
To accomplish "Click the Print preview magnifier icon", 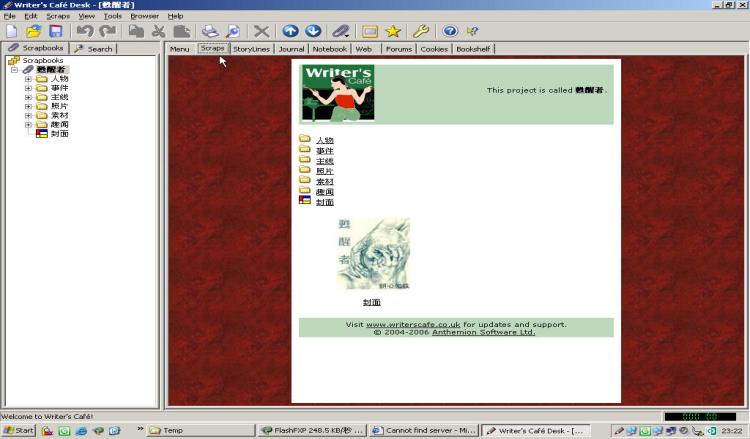I will pyautogui.click(x=233, y=32).
